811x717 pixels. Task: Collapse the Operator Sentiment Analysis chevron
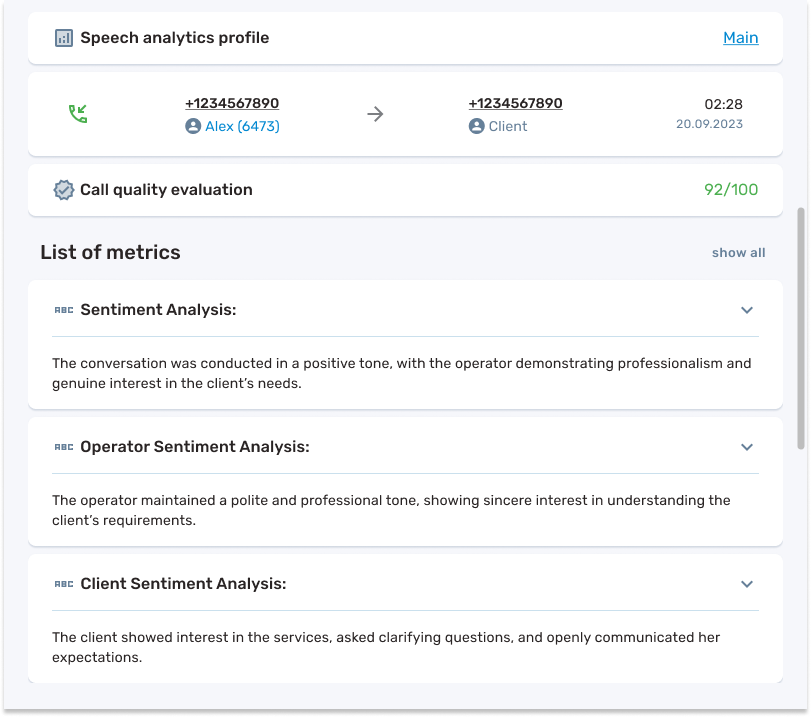click(746, 447)
